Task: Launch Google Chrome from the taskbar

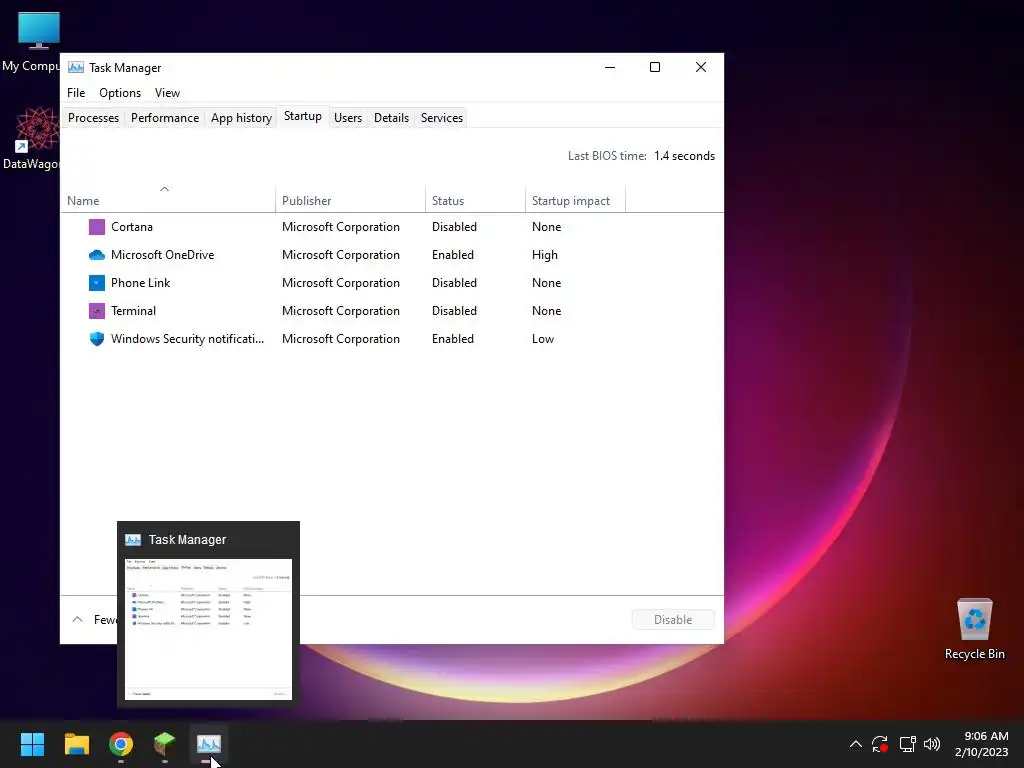Action: (121, 744)
